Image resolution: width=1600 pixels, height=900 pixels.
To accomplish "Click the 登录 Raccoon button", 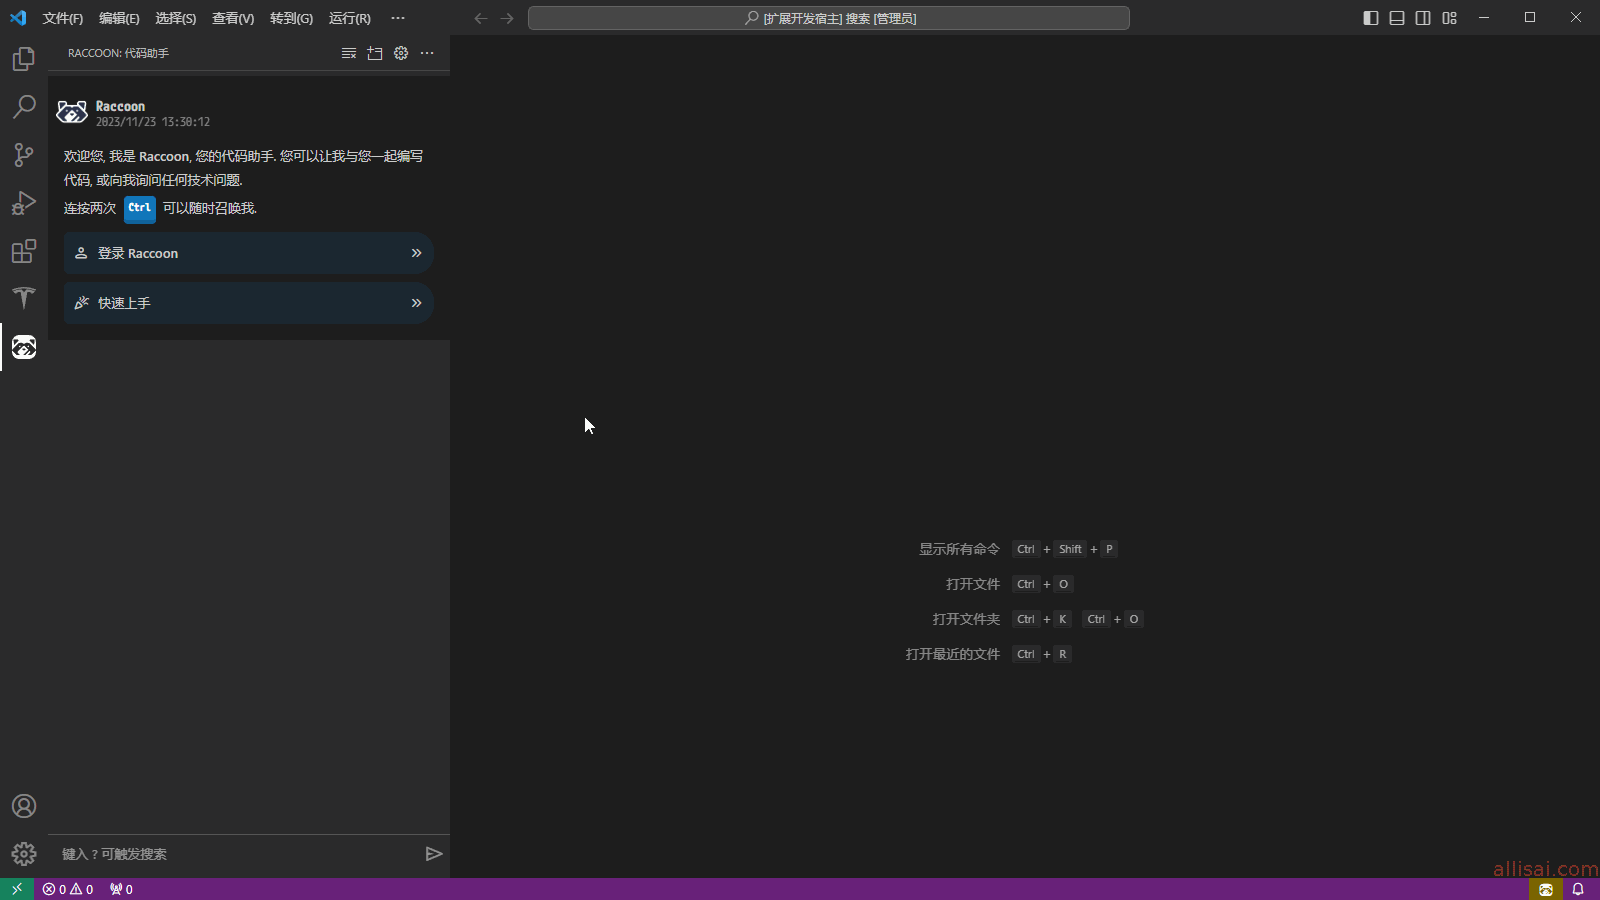I will pos(248,253).
